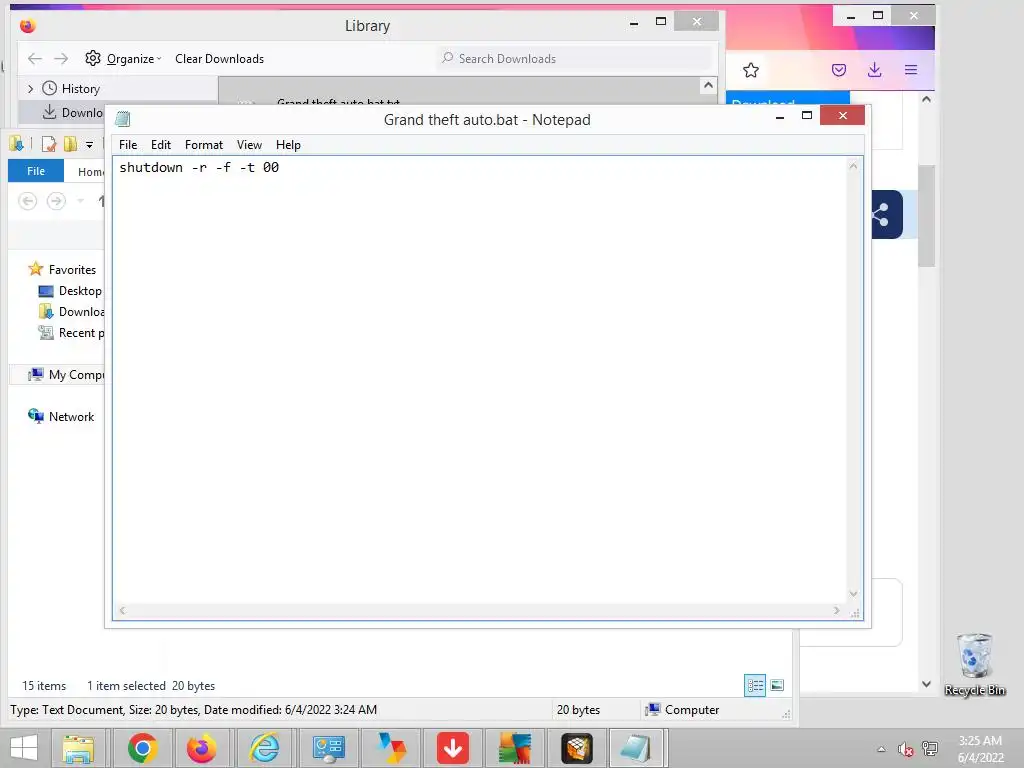Click Organize in the Library window

pyautogui.click(x=123, y=59)
